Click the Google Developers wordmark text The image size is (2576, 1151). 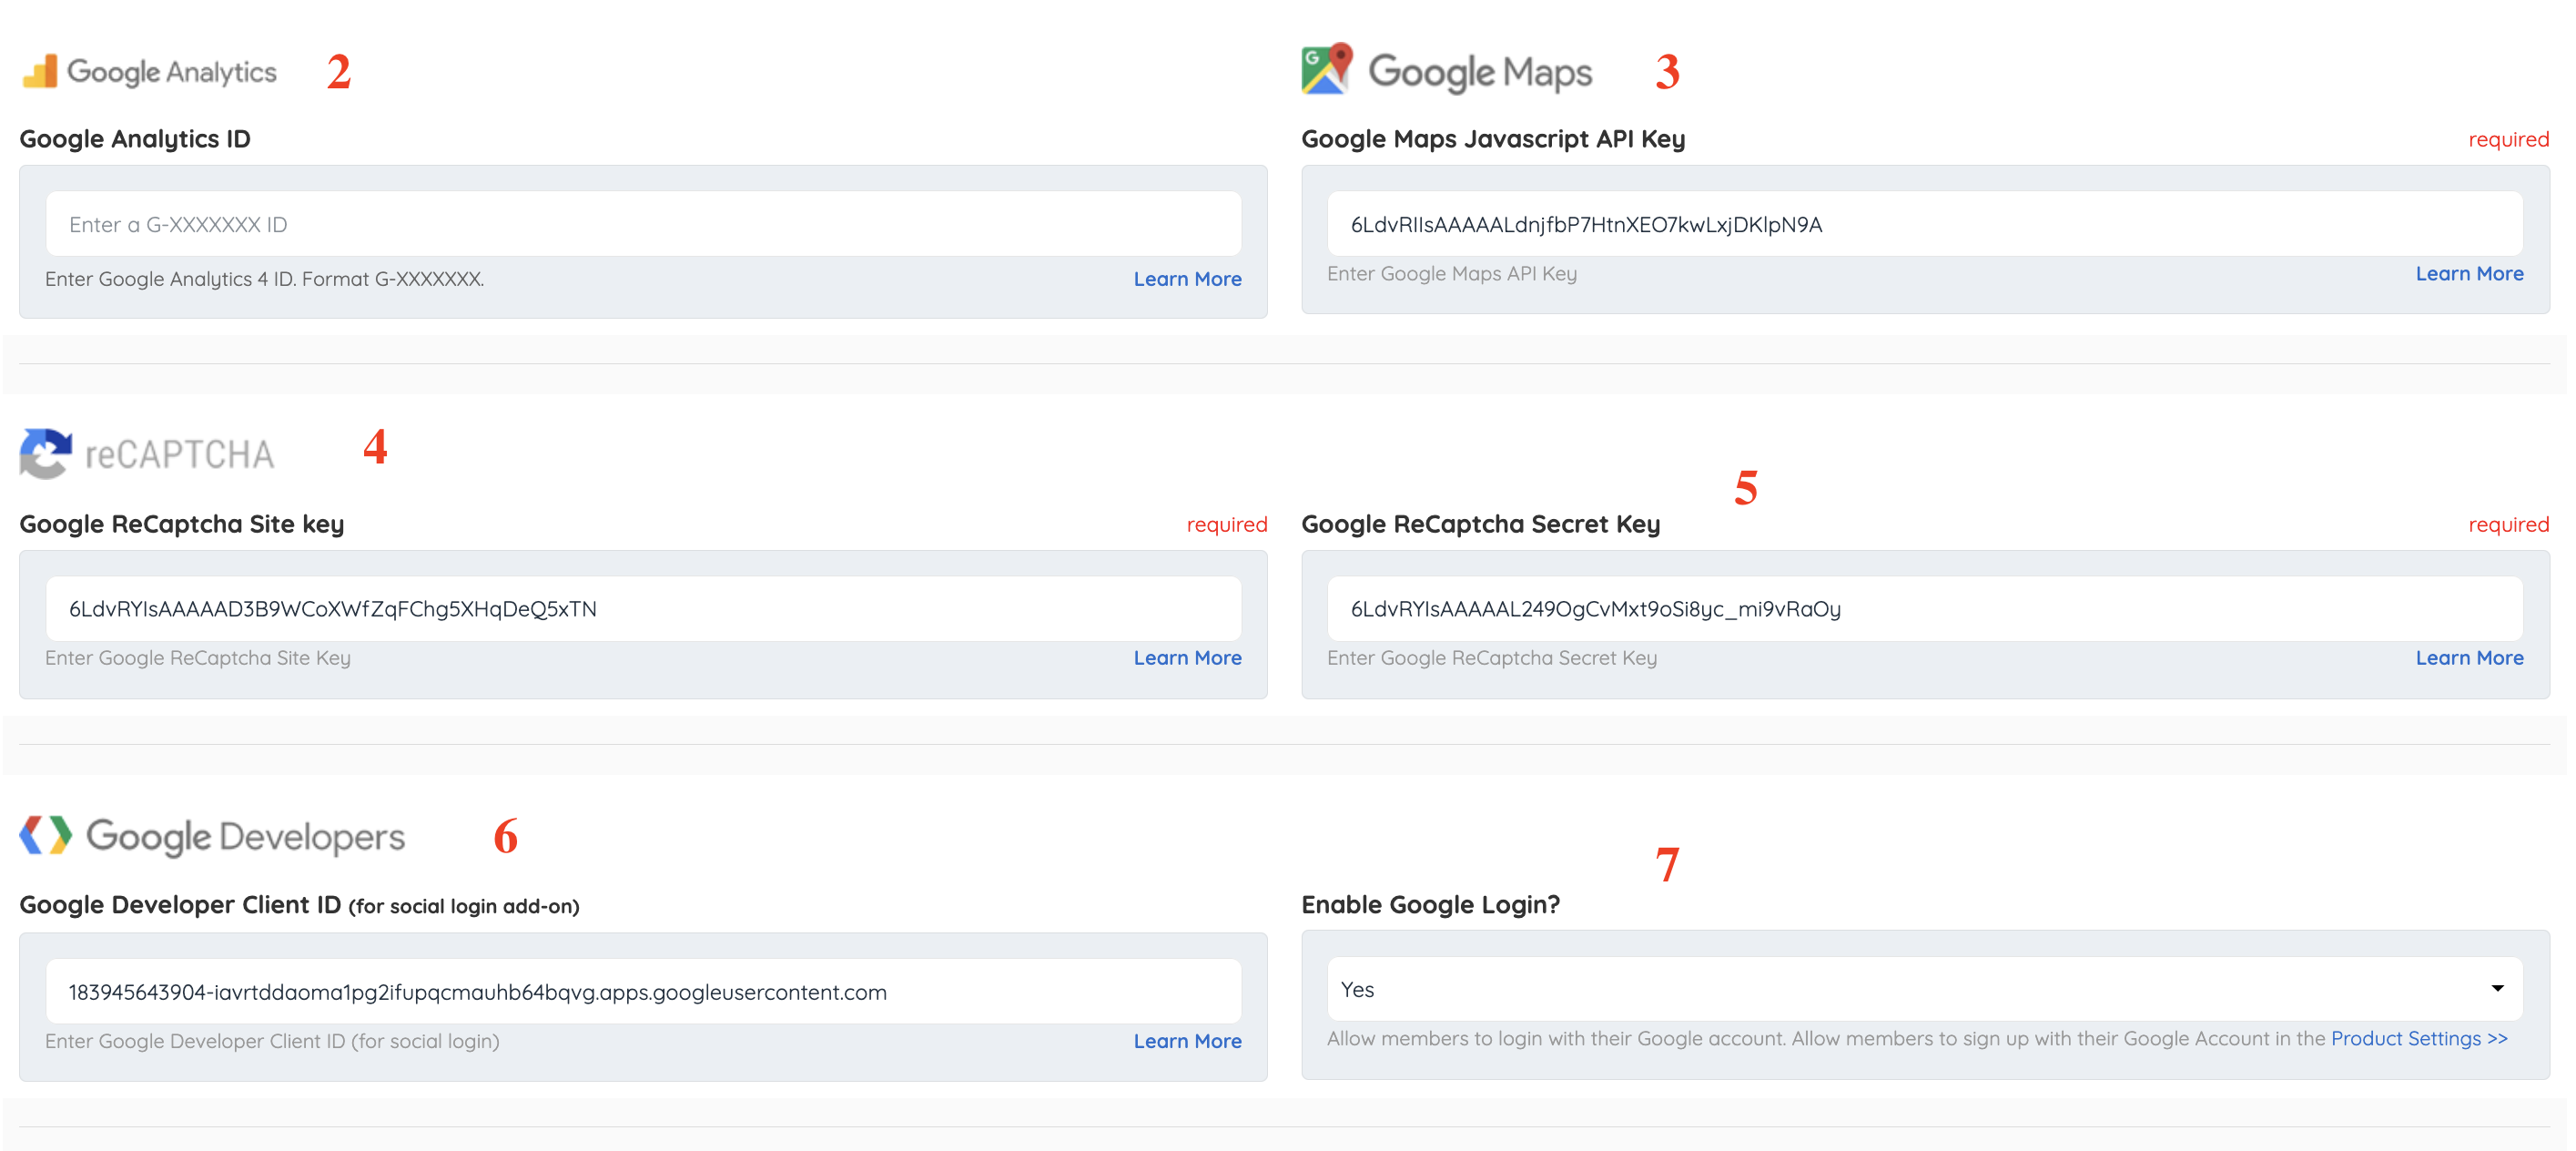tap(245, 837)
